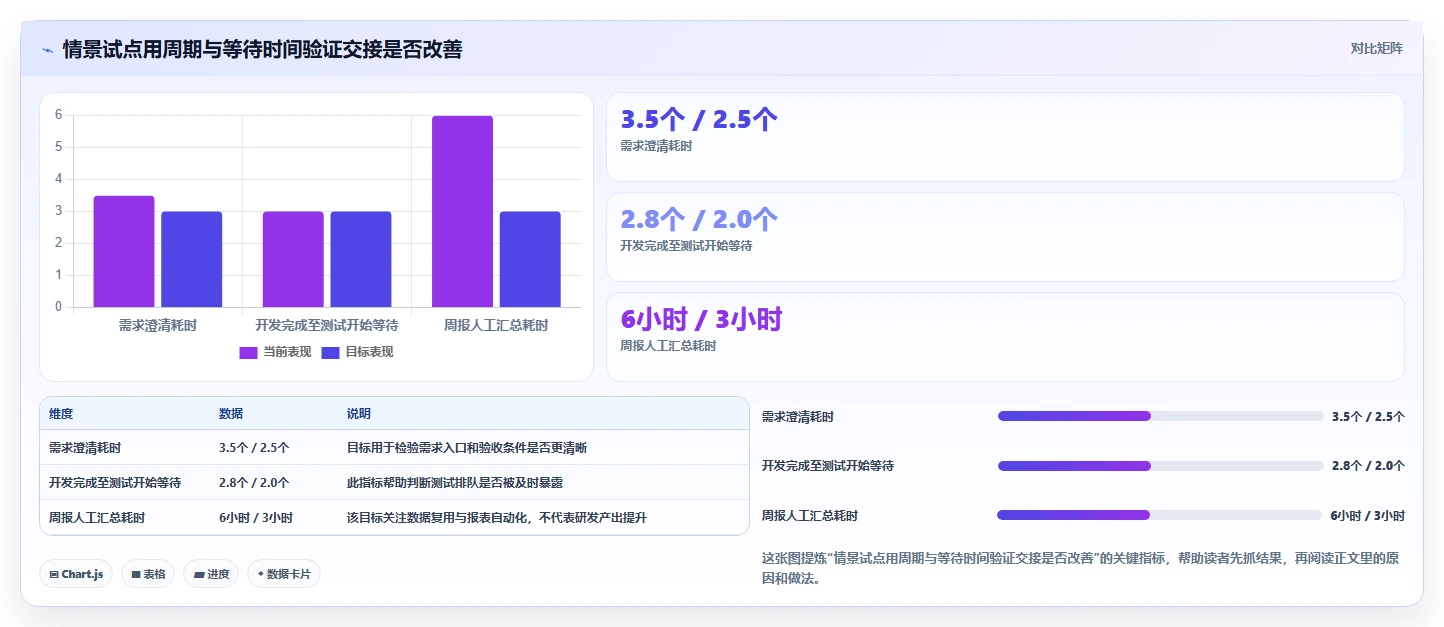The height and width of the screenshot is (627, 1444).
Task: Click the blue 周报人工汇总耗时 chart bar
Action: coord(530,259)
